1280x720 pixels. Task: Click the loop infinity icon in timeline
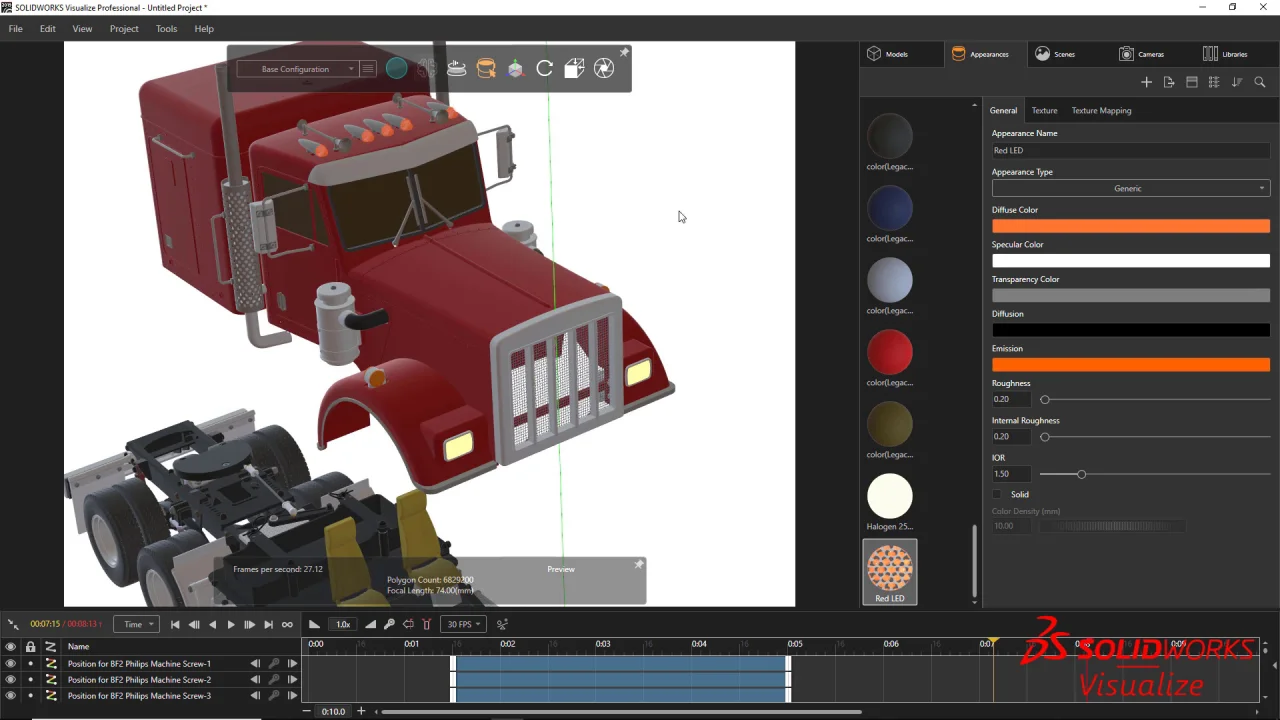click(287, 624)
